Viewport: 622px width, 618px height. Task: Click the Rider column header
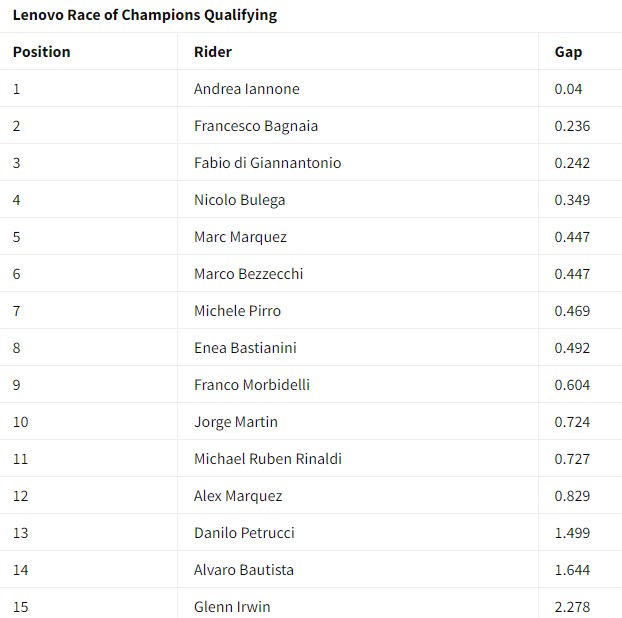tap(212, 52)
